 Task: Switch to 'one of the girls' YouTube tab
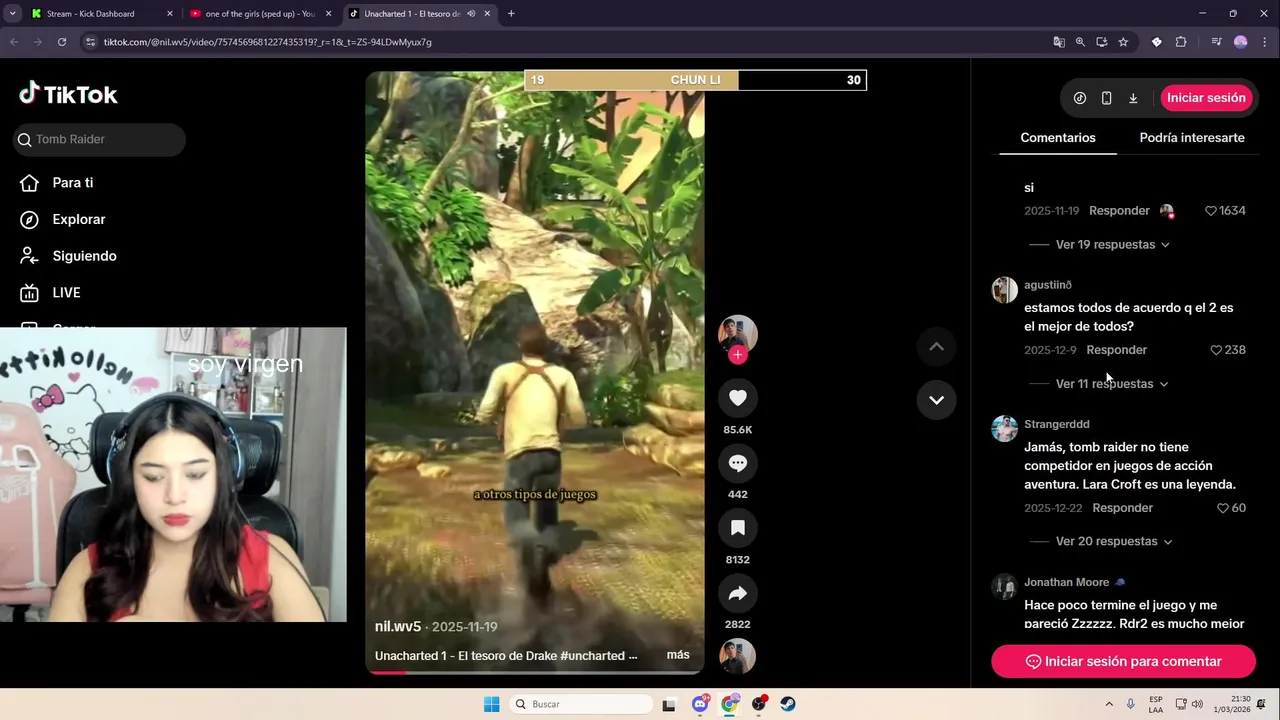click(x=260, y=14)
